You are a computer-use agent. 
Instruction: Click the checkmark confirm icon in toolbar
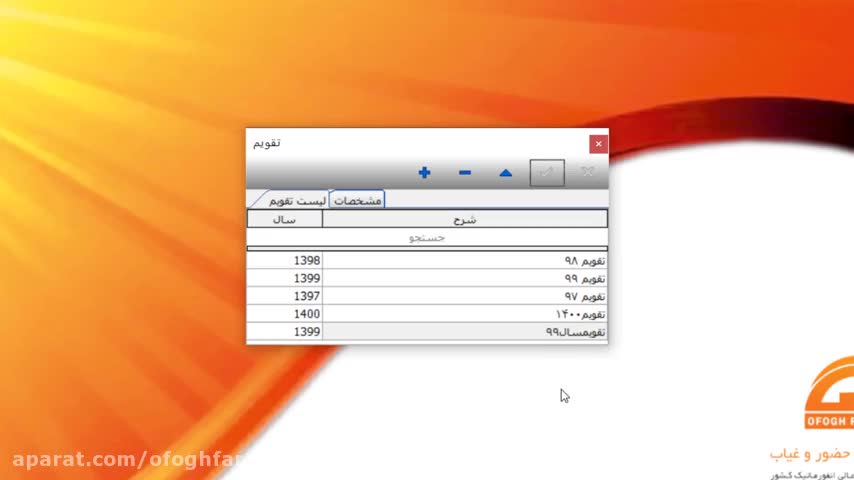(x=547, y=173)
